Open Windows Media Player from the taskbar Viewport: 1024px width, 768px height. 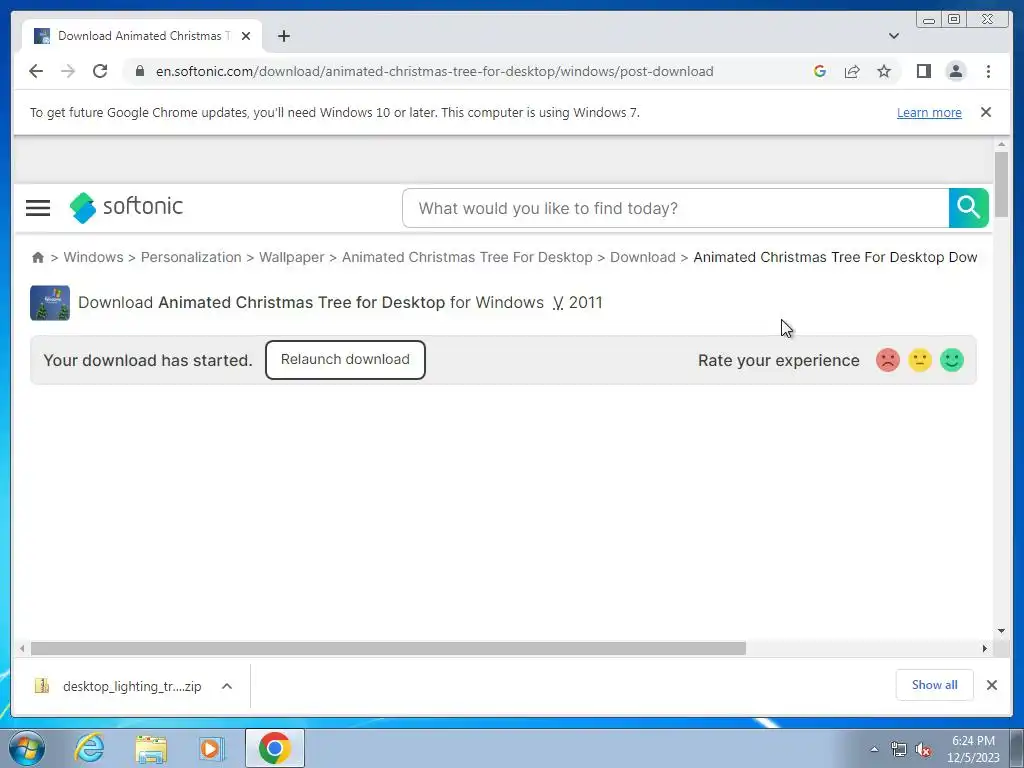[x=211, y=748]
